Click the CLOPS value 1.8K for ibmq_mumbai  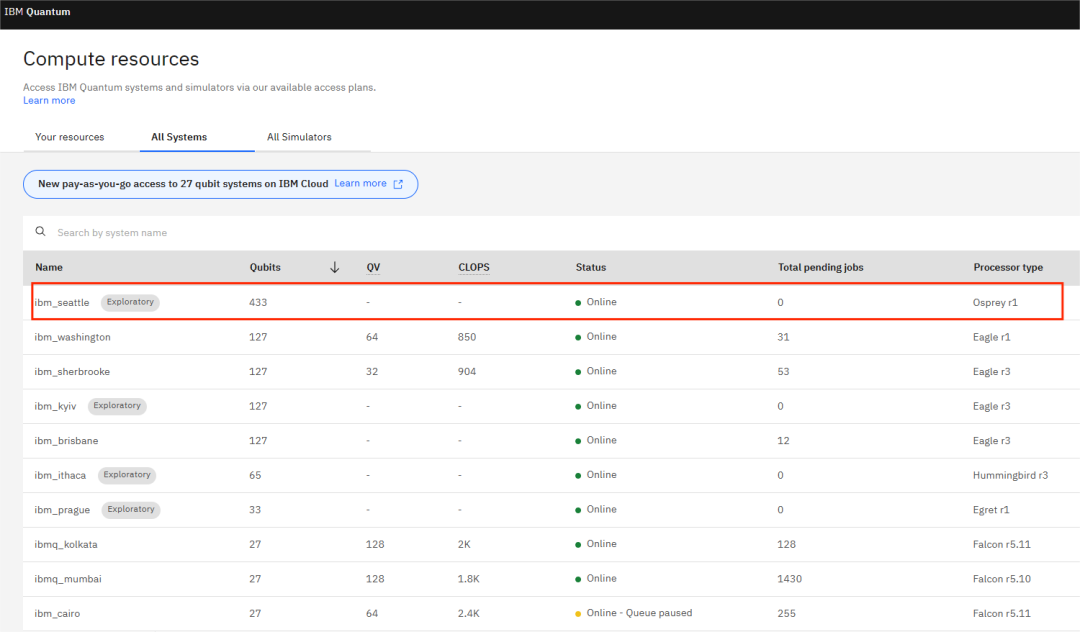(x=468, y=579)
